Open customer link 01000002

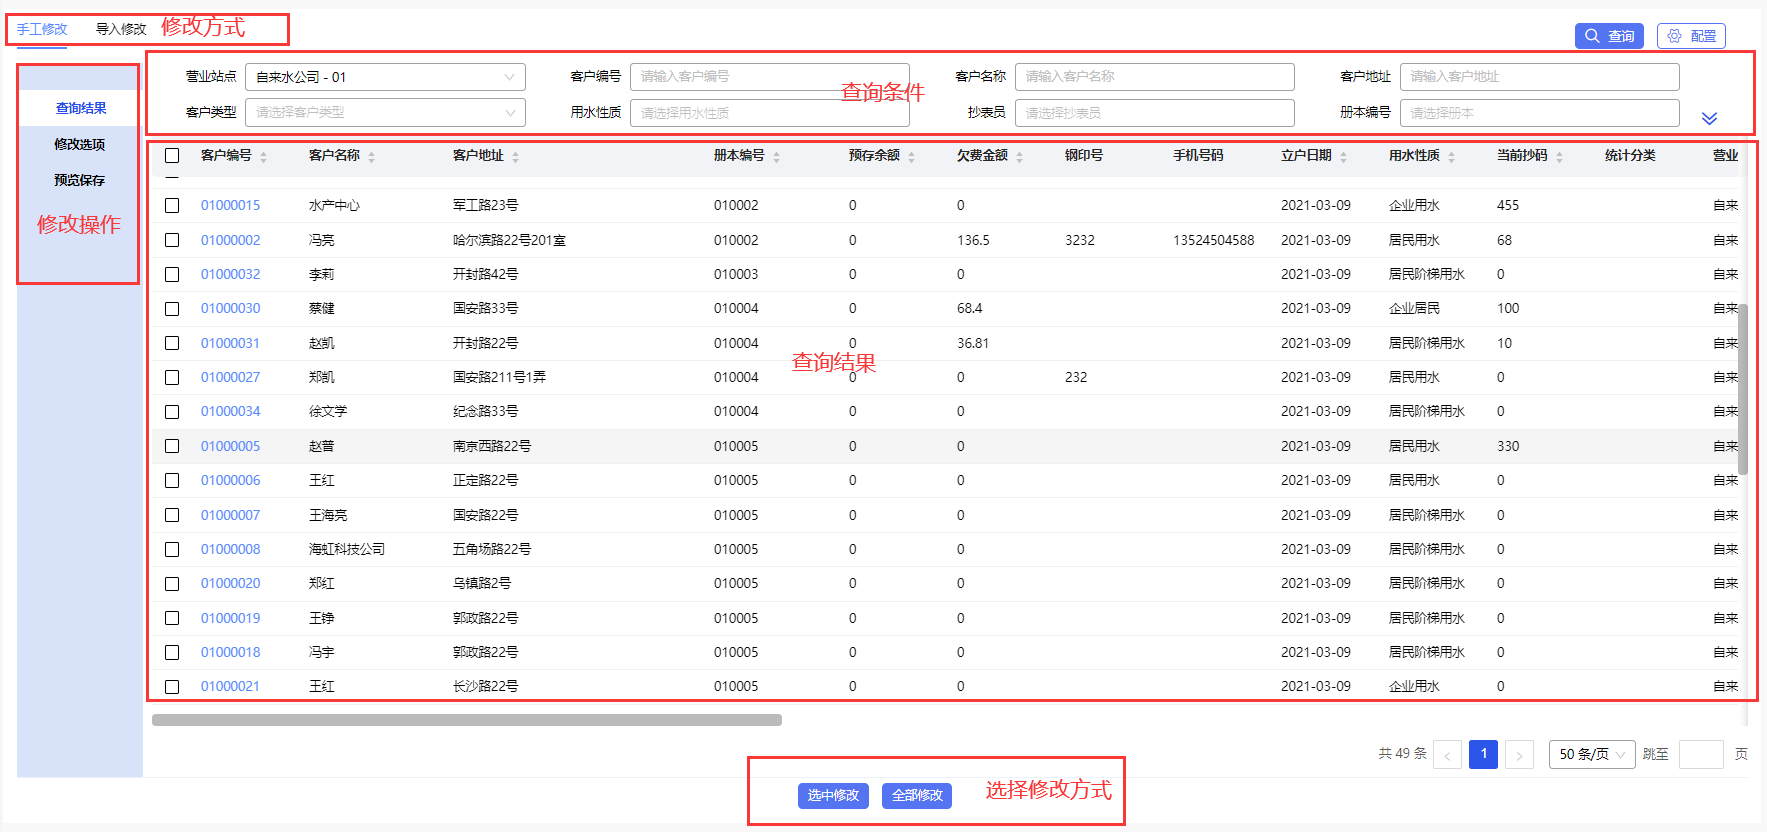pyautogui.click(x=230, y=240)
